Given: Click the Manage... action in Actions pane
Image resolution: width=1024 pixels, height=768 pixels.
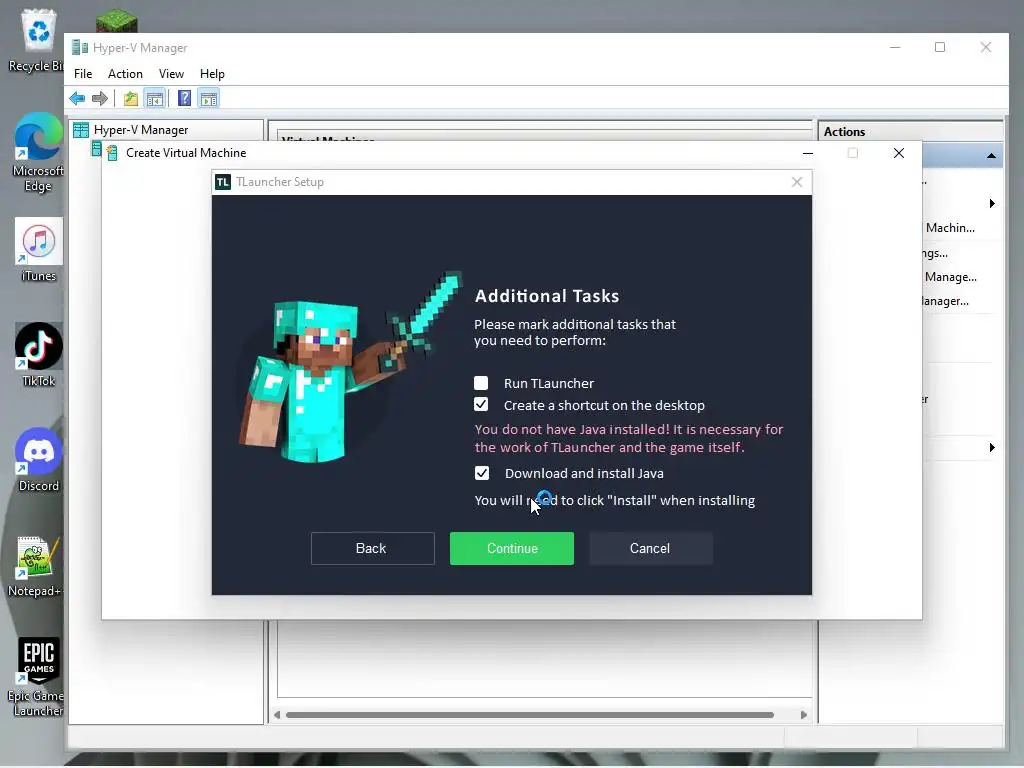Looking at the screenshot, I should point(951,277).
